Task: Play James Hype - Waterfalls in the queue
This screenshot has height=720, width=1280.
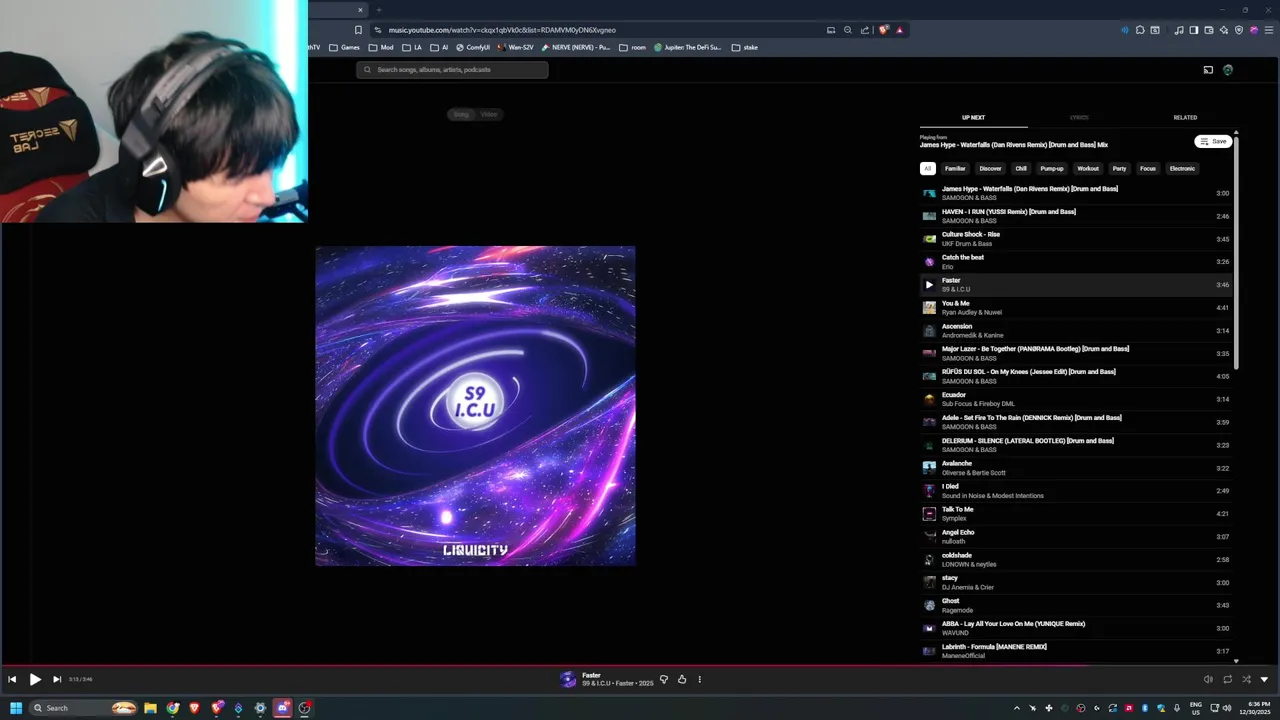Action: point(1076,193)
